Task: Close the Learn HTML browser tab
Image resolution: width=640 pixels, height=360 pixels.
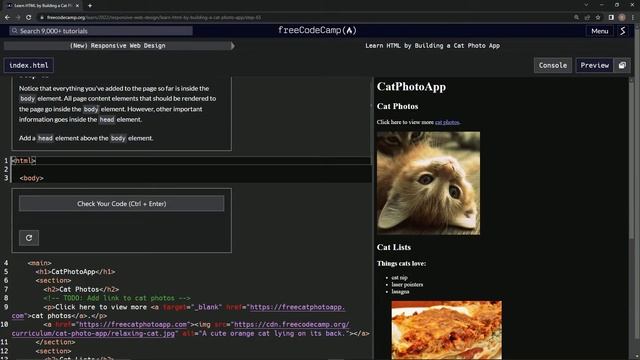Action: (78, 6)
